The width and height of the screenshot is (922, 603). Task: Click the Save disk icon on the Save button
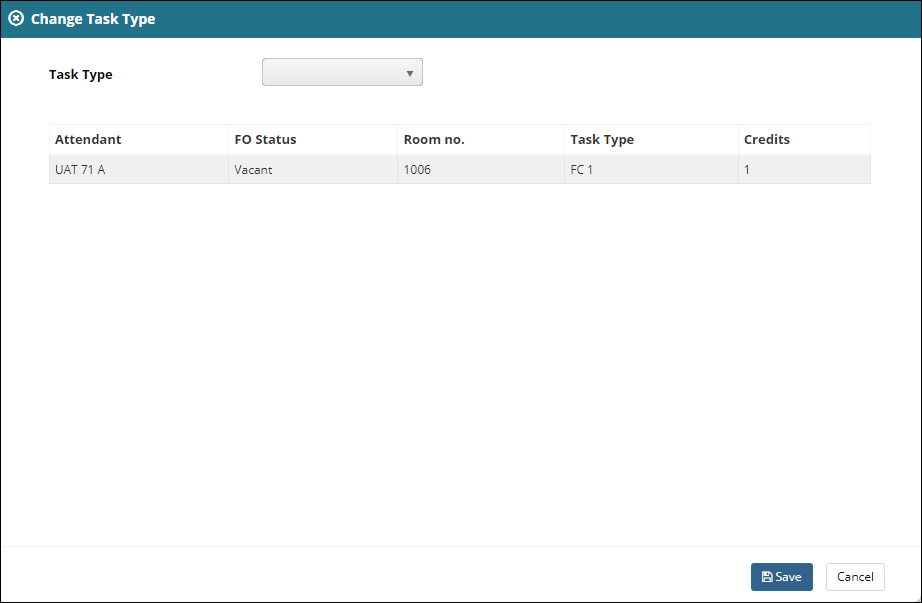click(767, 577)
